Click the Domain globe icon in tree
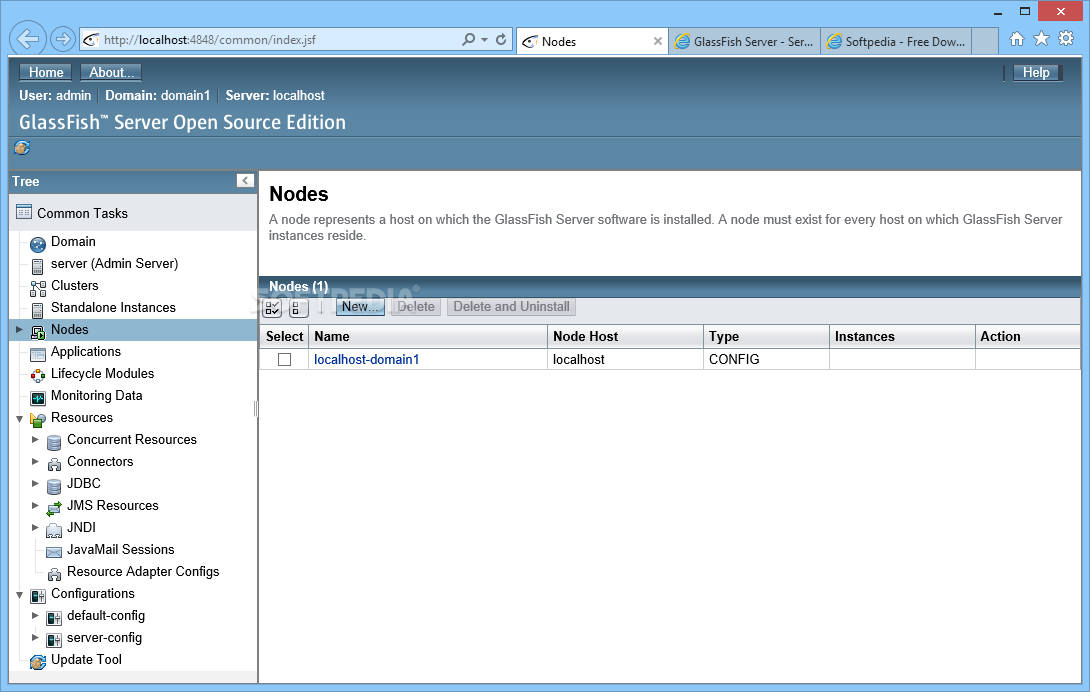 coord(38,244)
